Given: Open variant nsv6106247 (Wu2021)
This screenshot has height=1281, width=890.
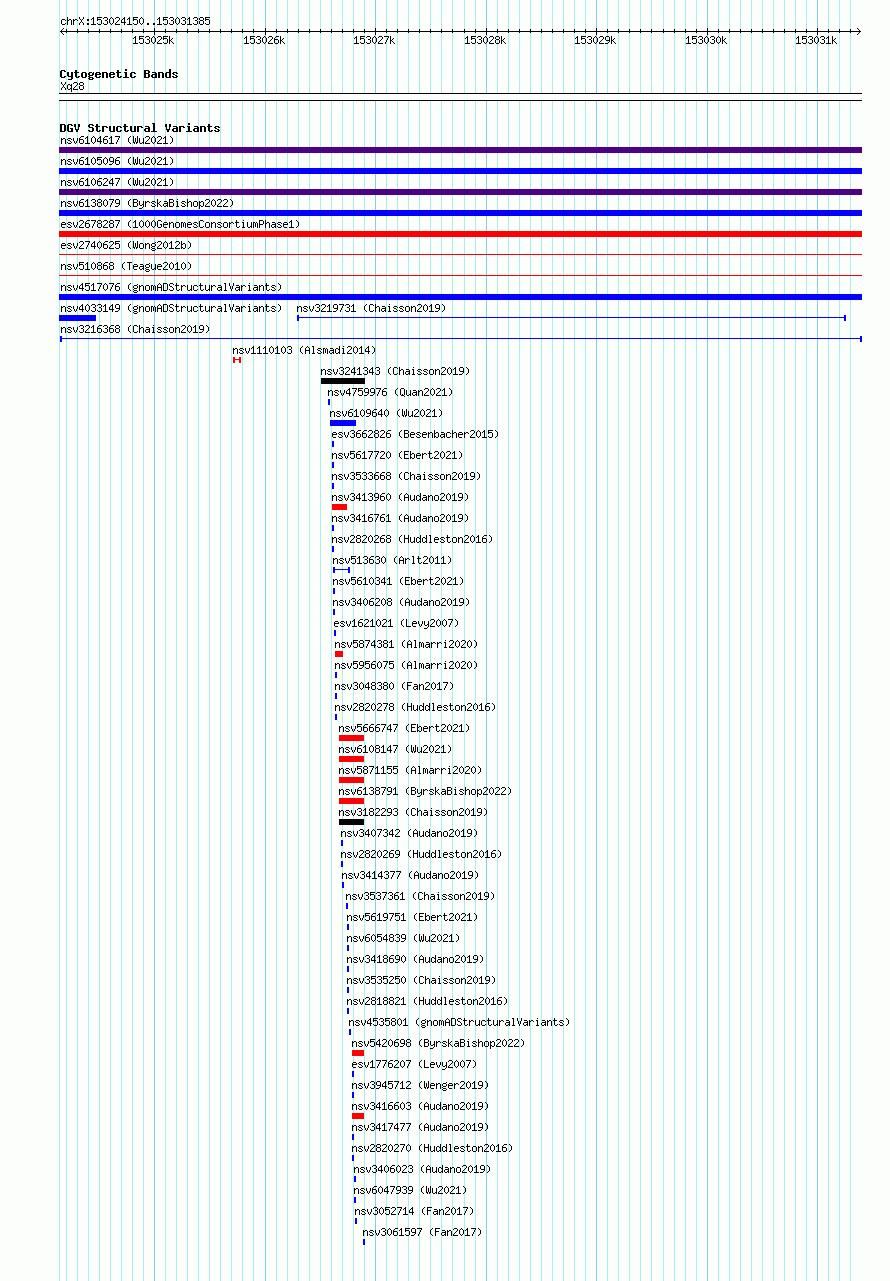Looking at the screenshot, I should (x=117, y=182).
